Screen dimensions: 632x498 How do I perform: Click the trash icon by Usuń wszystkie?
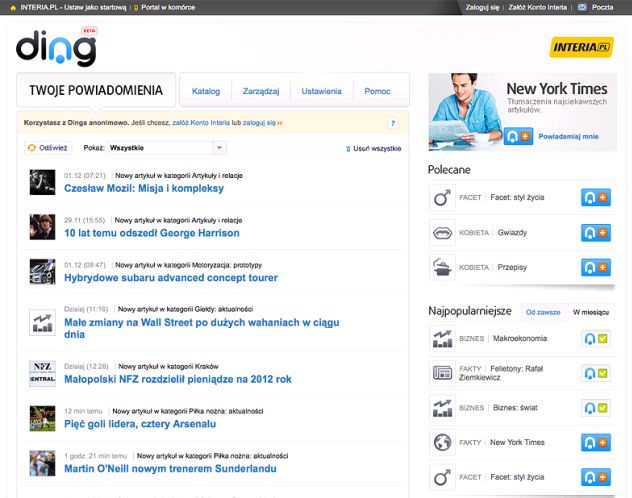(x=348, y=149)
